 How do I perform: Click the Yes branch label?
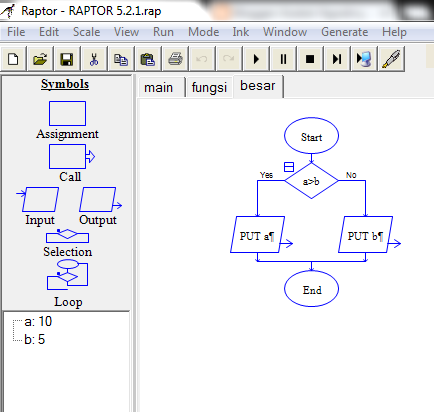tap(266, 175)
